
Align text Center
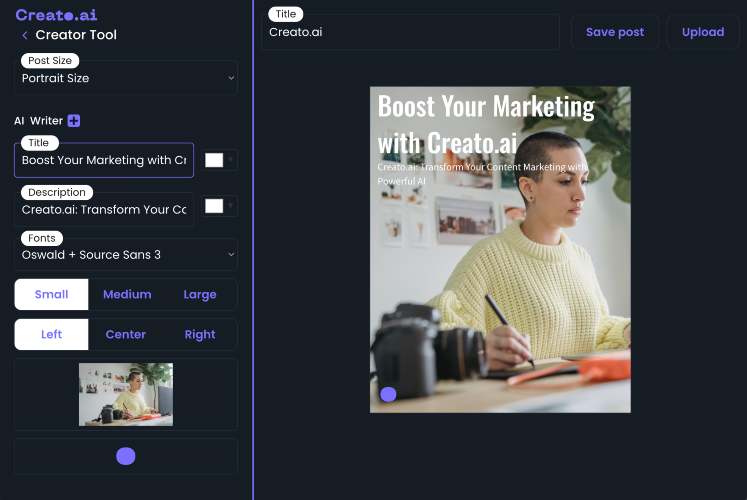(126, 334)
